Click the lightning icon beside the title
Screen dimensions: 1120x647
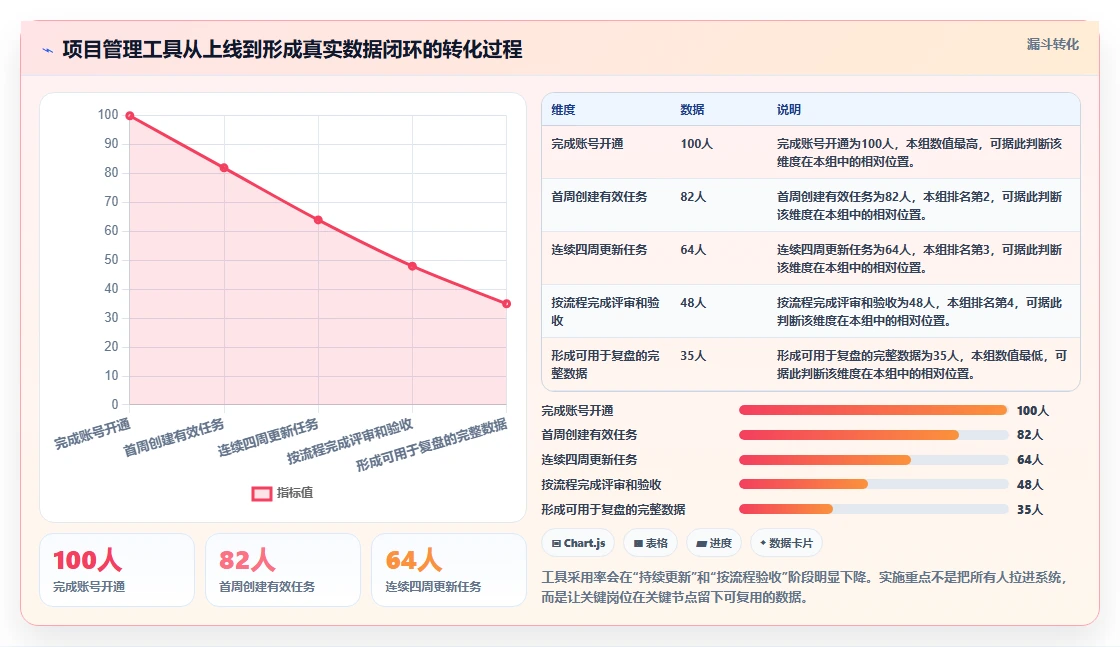47,50
